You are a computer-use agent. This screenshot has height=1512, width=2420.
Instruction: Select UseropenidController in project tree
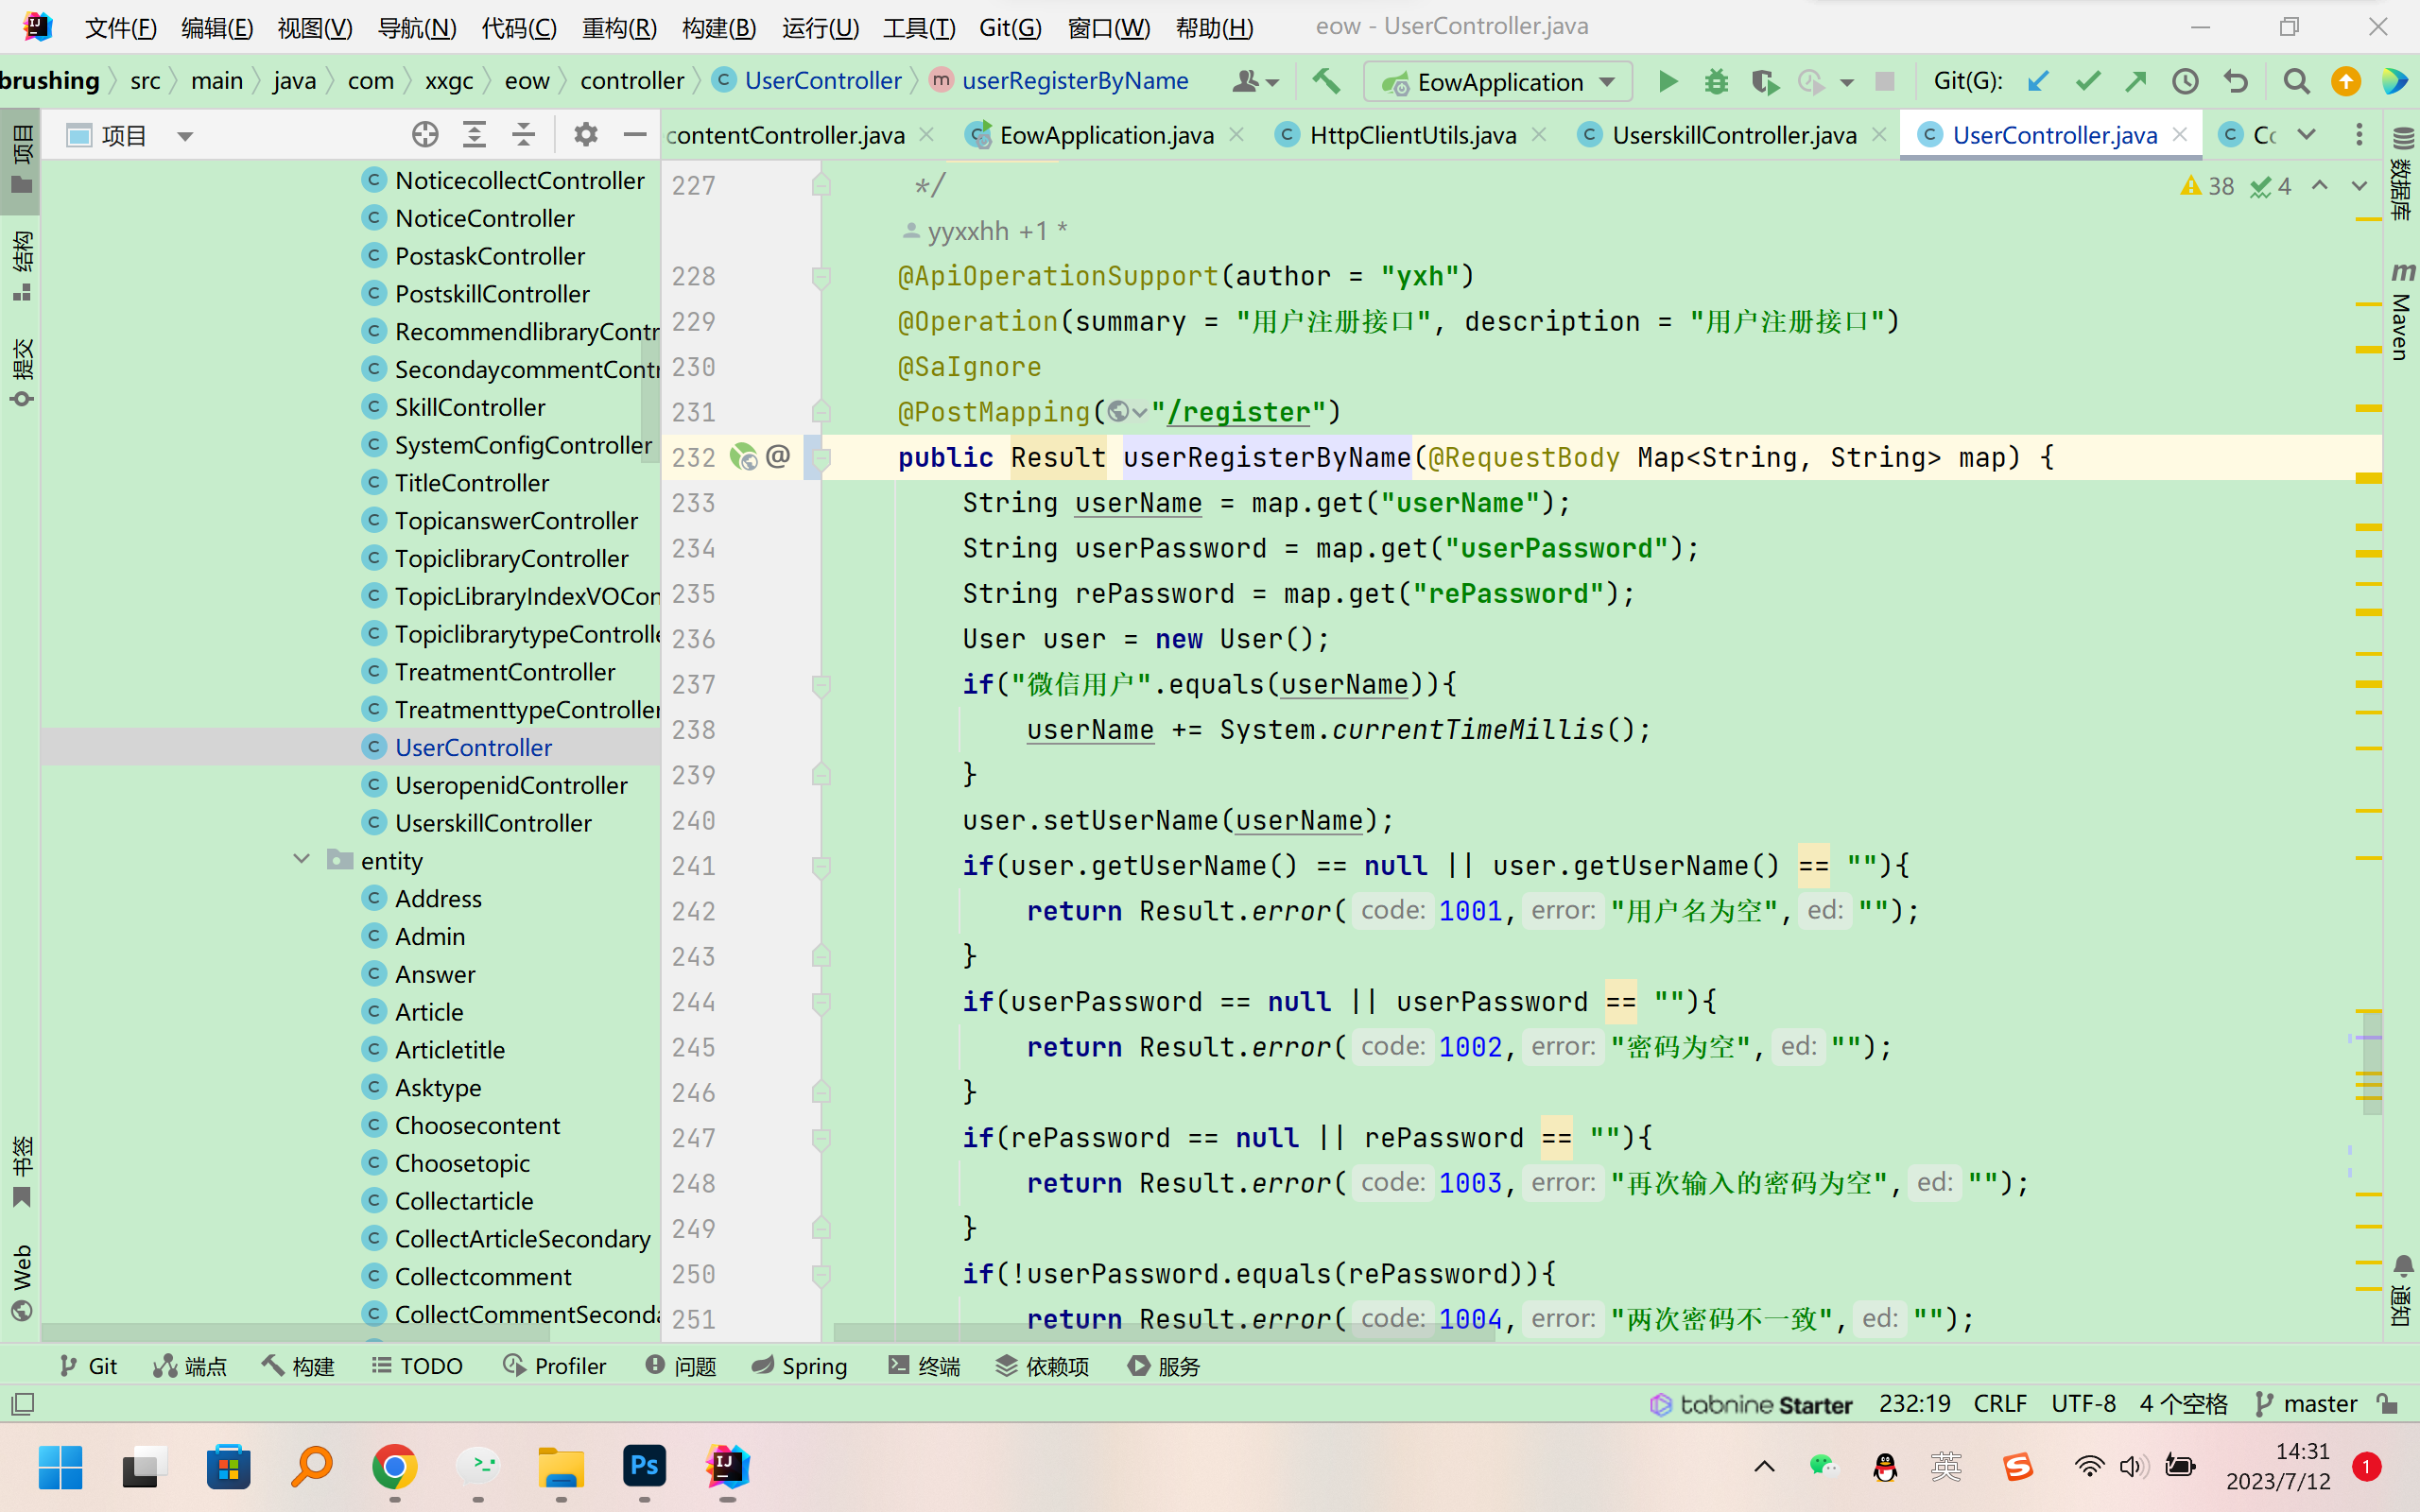(x=510, y=785)
